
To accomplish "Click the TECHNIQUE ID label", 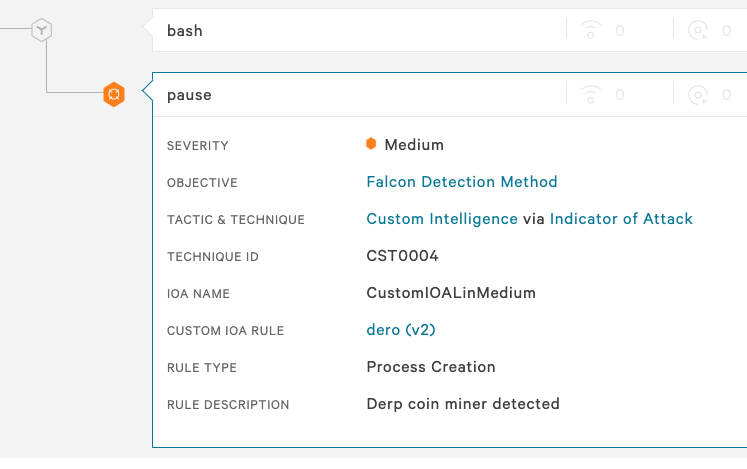I will coord(212,257).
